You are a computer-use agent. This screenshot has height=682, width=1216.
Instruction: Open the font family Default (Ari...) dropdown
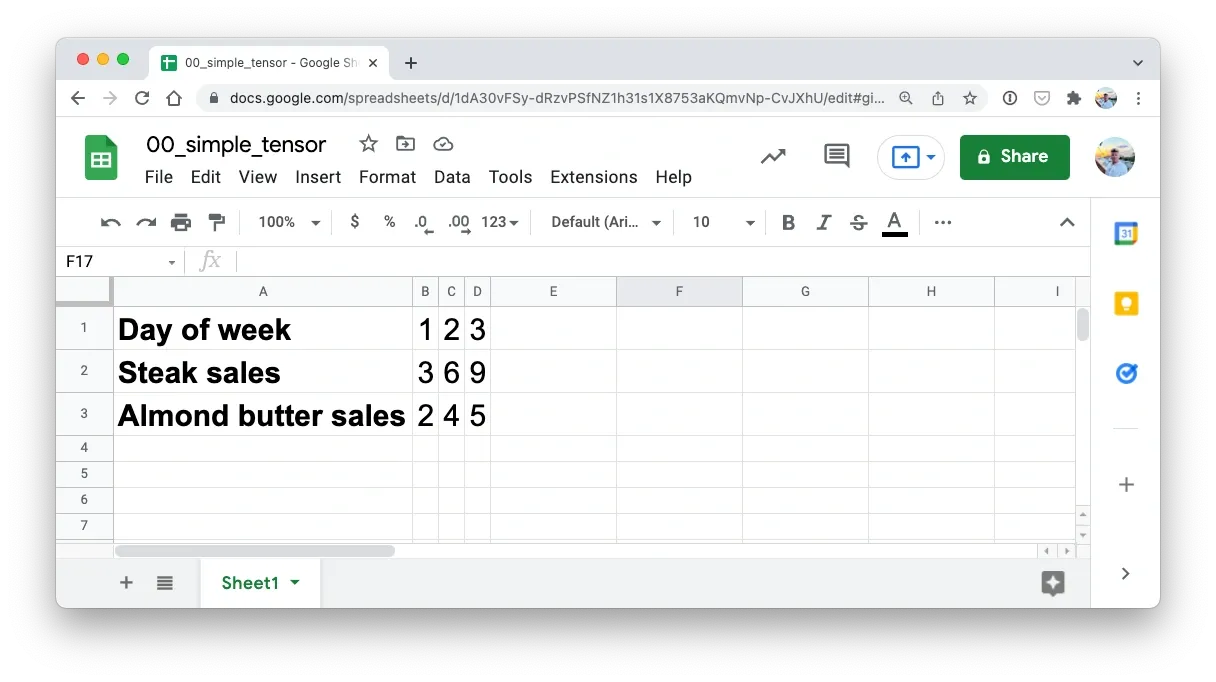click(x=606, y=222)
